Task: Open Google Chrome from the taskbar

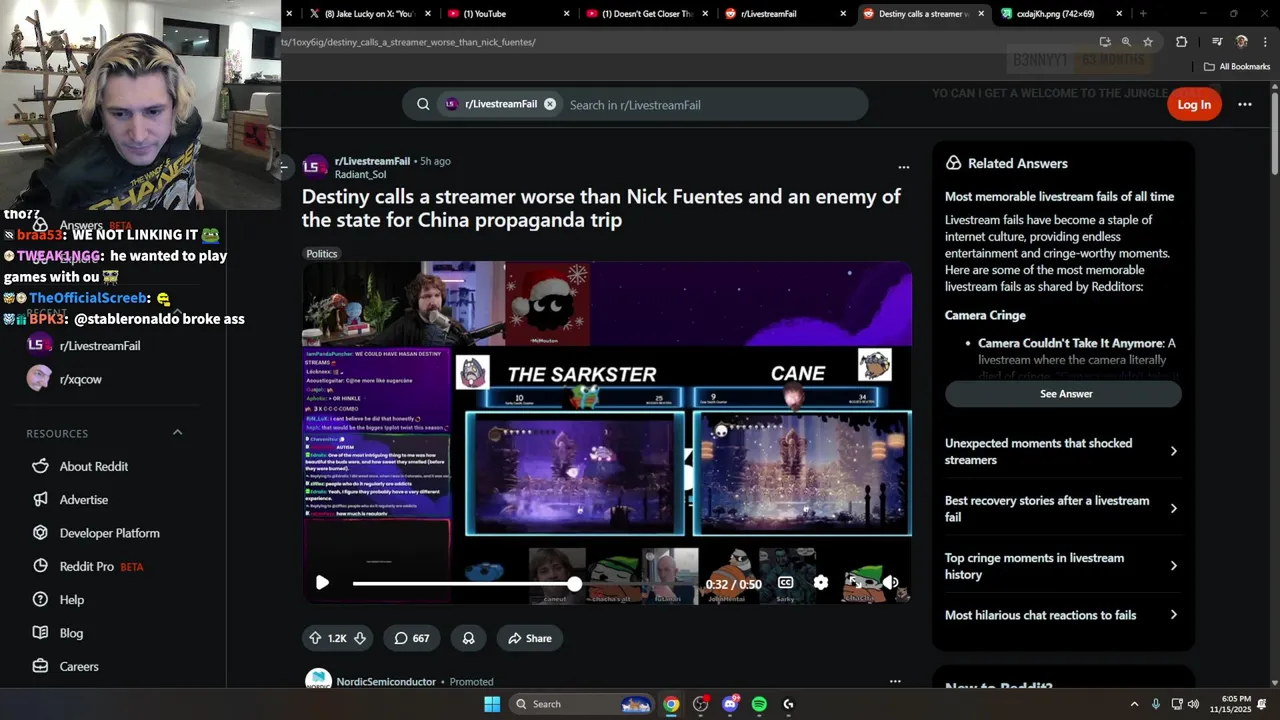Action: pos(671,704)
